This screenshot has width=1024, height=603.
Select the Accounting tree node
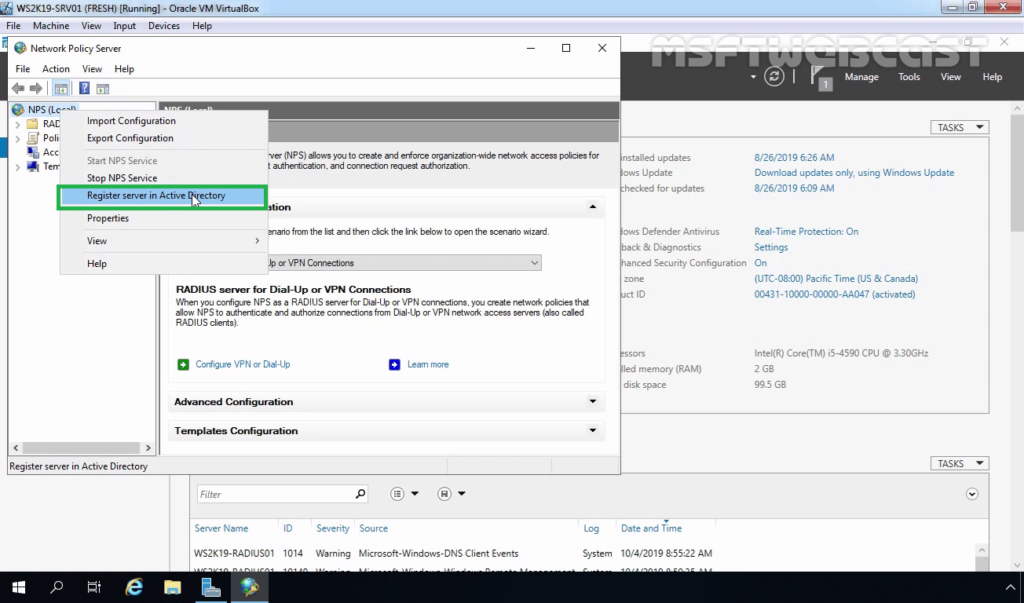[x=42, y=152]
